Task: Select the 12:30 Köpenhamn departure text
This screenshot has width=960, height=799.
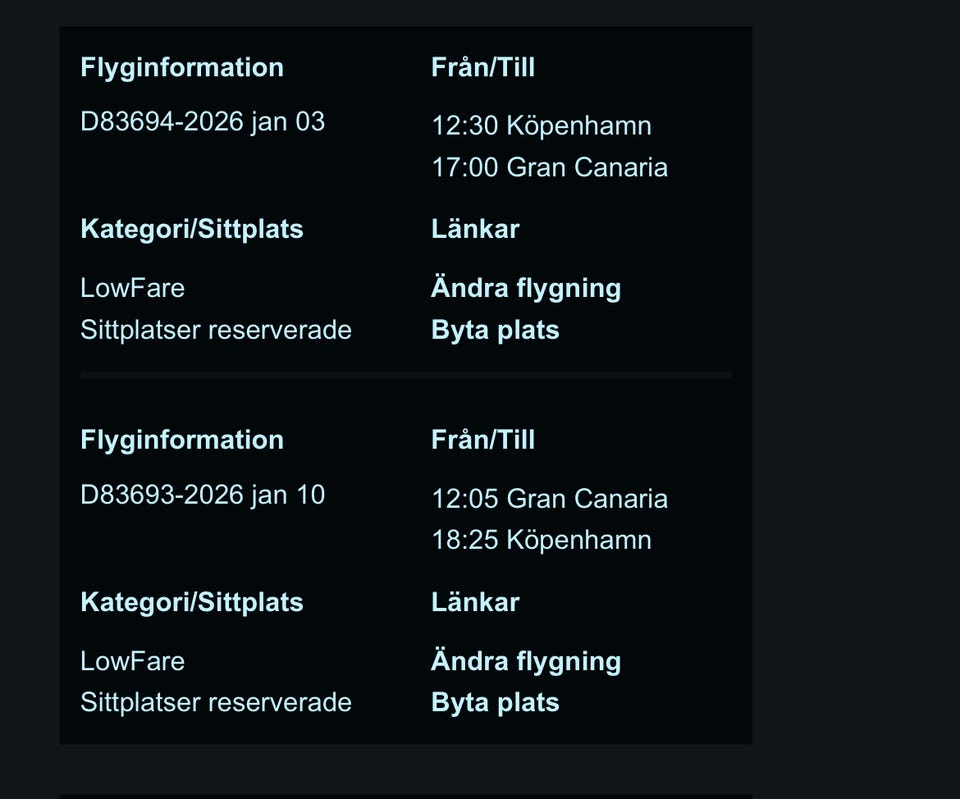Action: point(541,126)
